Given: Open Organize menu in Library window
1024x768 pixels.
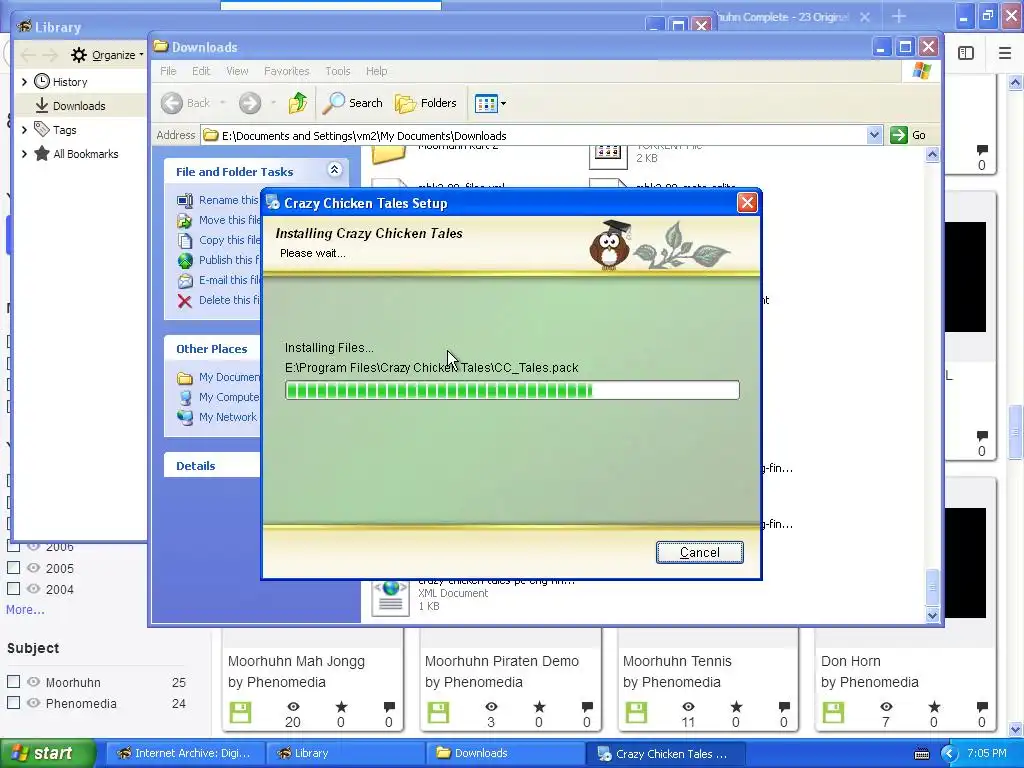Looking at the screenshot, I should (x=107, y=55).
